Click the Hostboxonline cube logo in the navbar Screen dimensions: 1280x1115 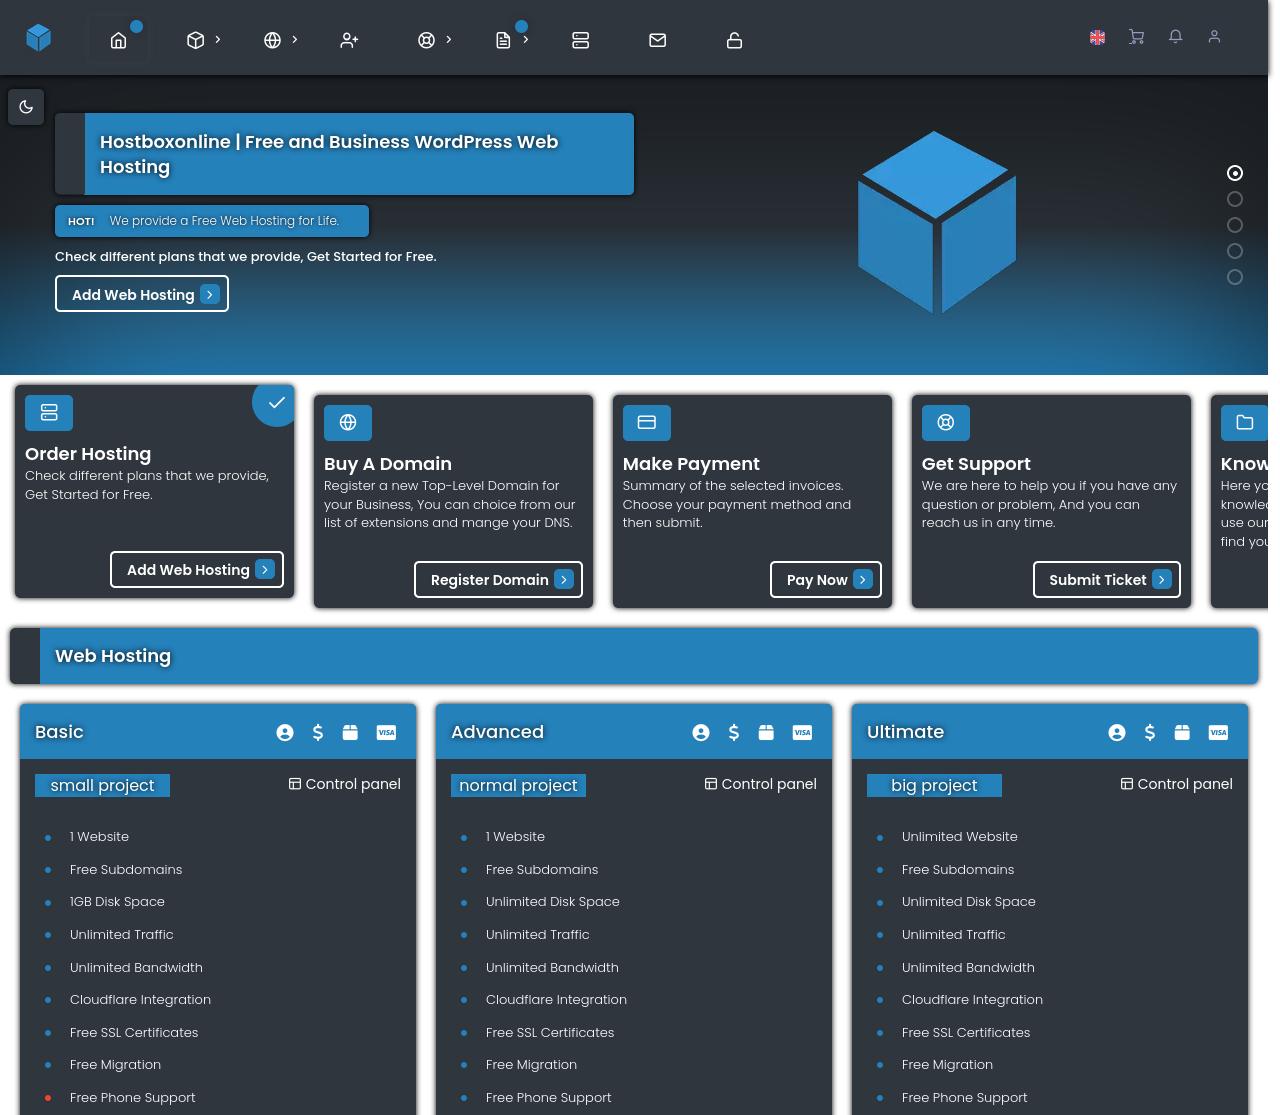(x=39, y=37)
